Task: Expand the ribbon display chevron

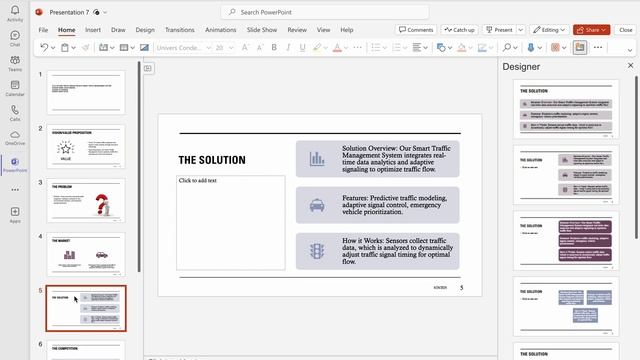Action: point(630,50)
